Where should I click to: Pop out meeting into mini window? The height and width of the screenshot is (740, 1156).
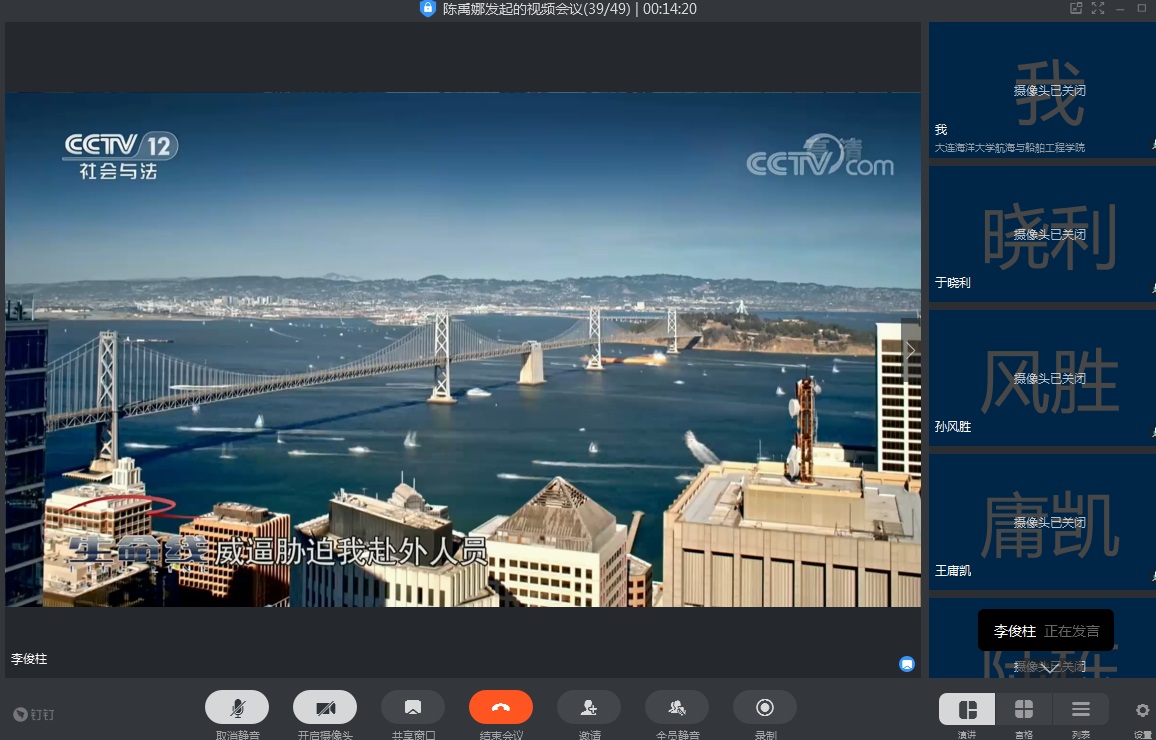click(1076, 8)
